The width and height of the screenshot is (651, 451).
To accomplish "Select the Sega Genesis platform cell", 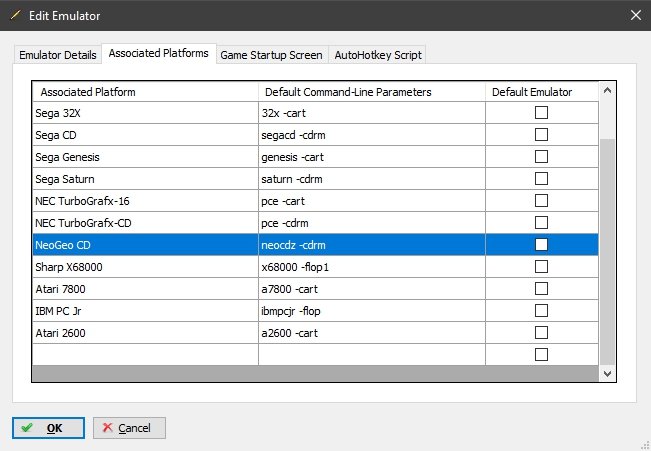I will pos(145,157).
